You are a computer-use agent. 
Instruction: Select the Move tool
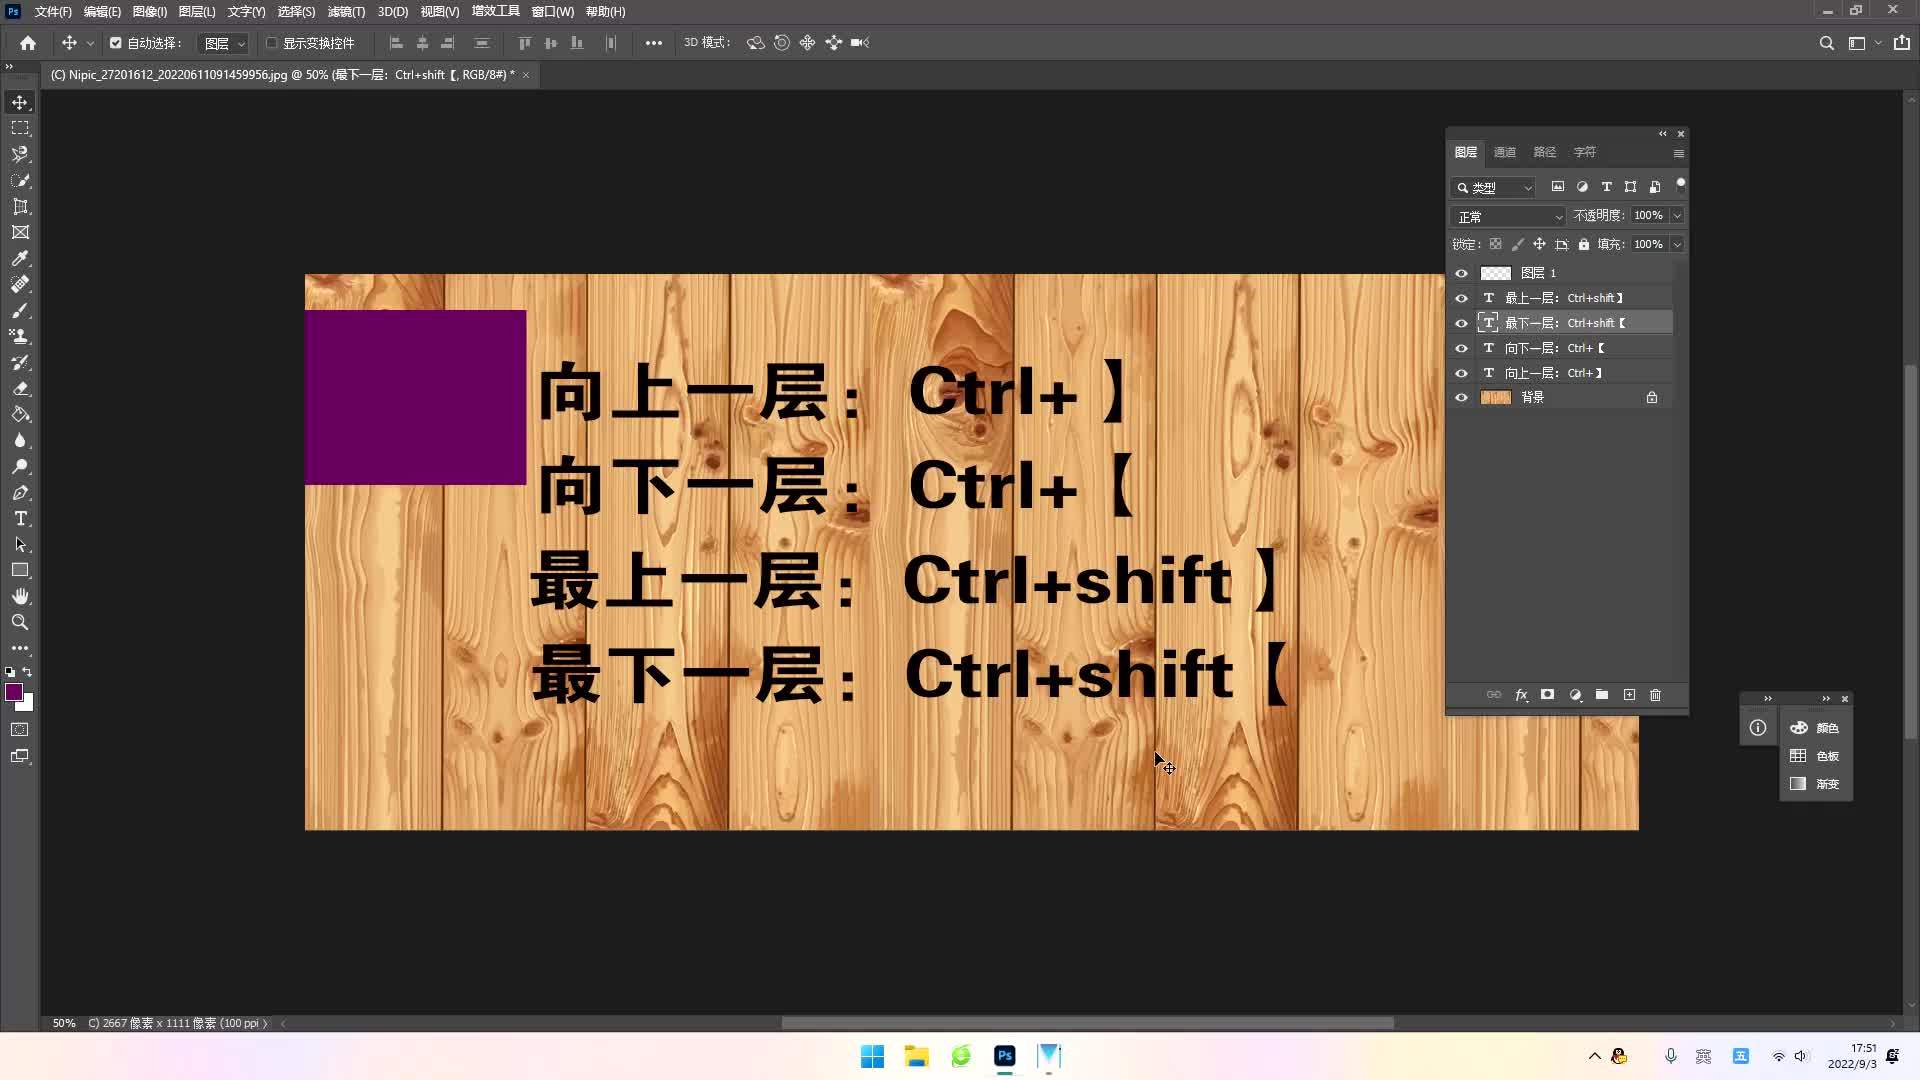point(20,102)
